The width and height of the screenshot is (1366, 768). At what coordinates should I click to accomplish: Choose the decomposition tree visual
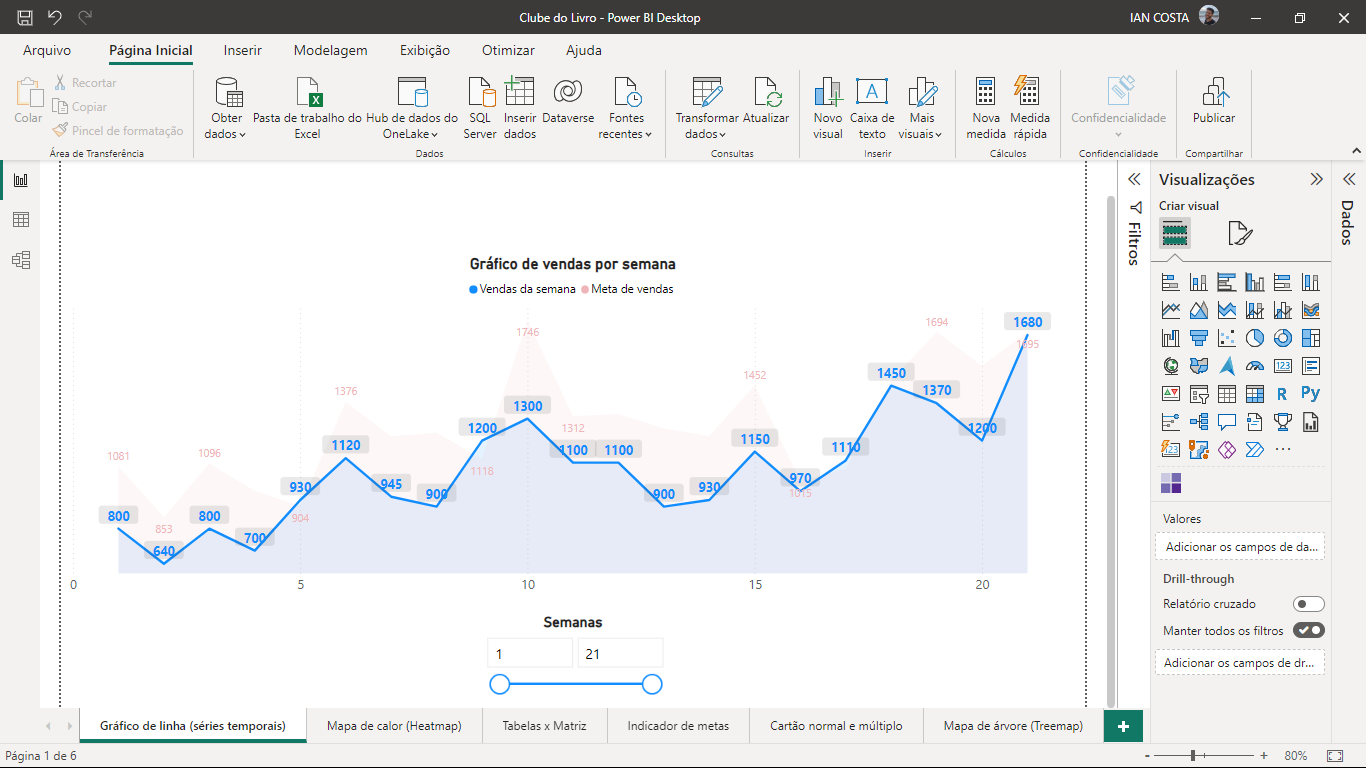[1199, 422]
